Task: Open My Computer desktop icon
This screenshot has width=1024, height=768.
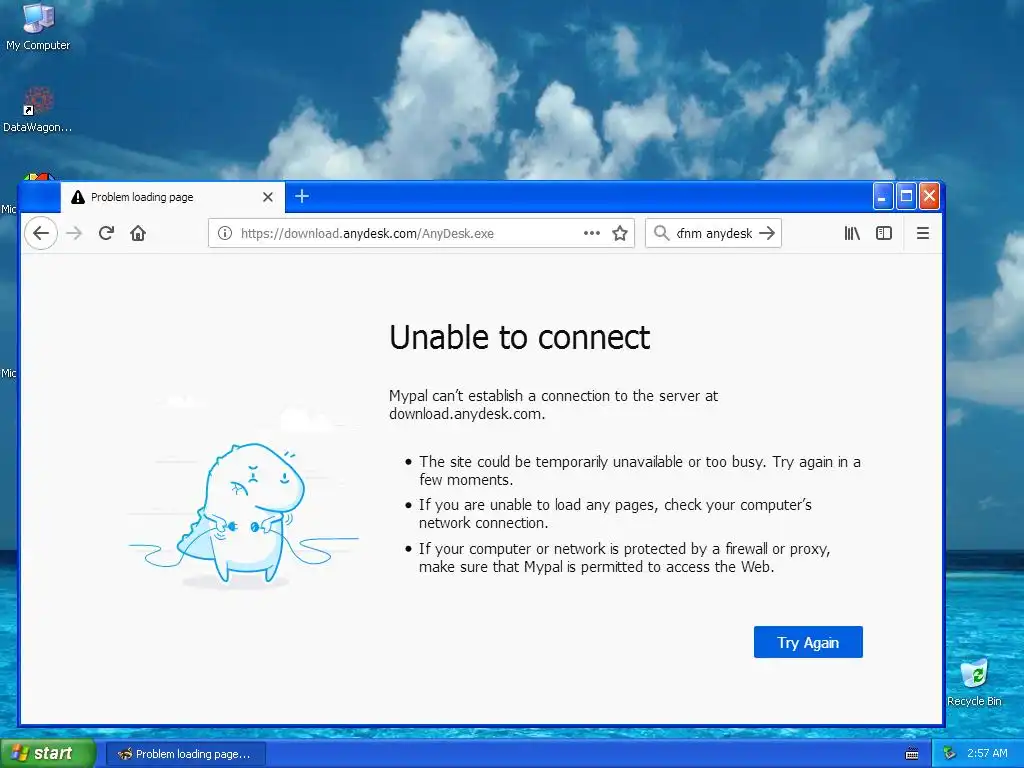Action: (x=38, y=27)
